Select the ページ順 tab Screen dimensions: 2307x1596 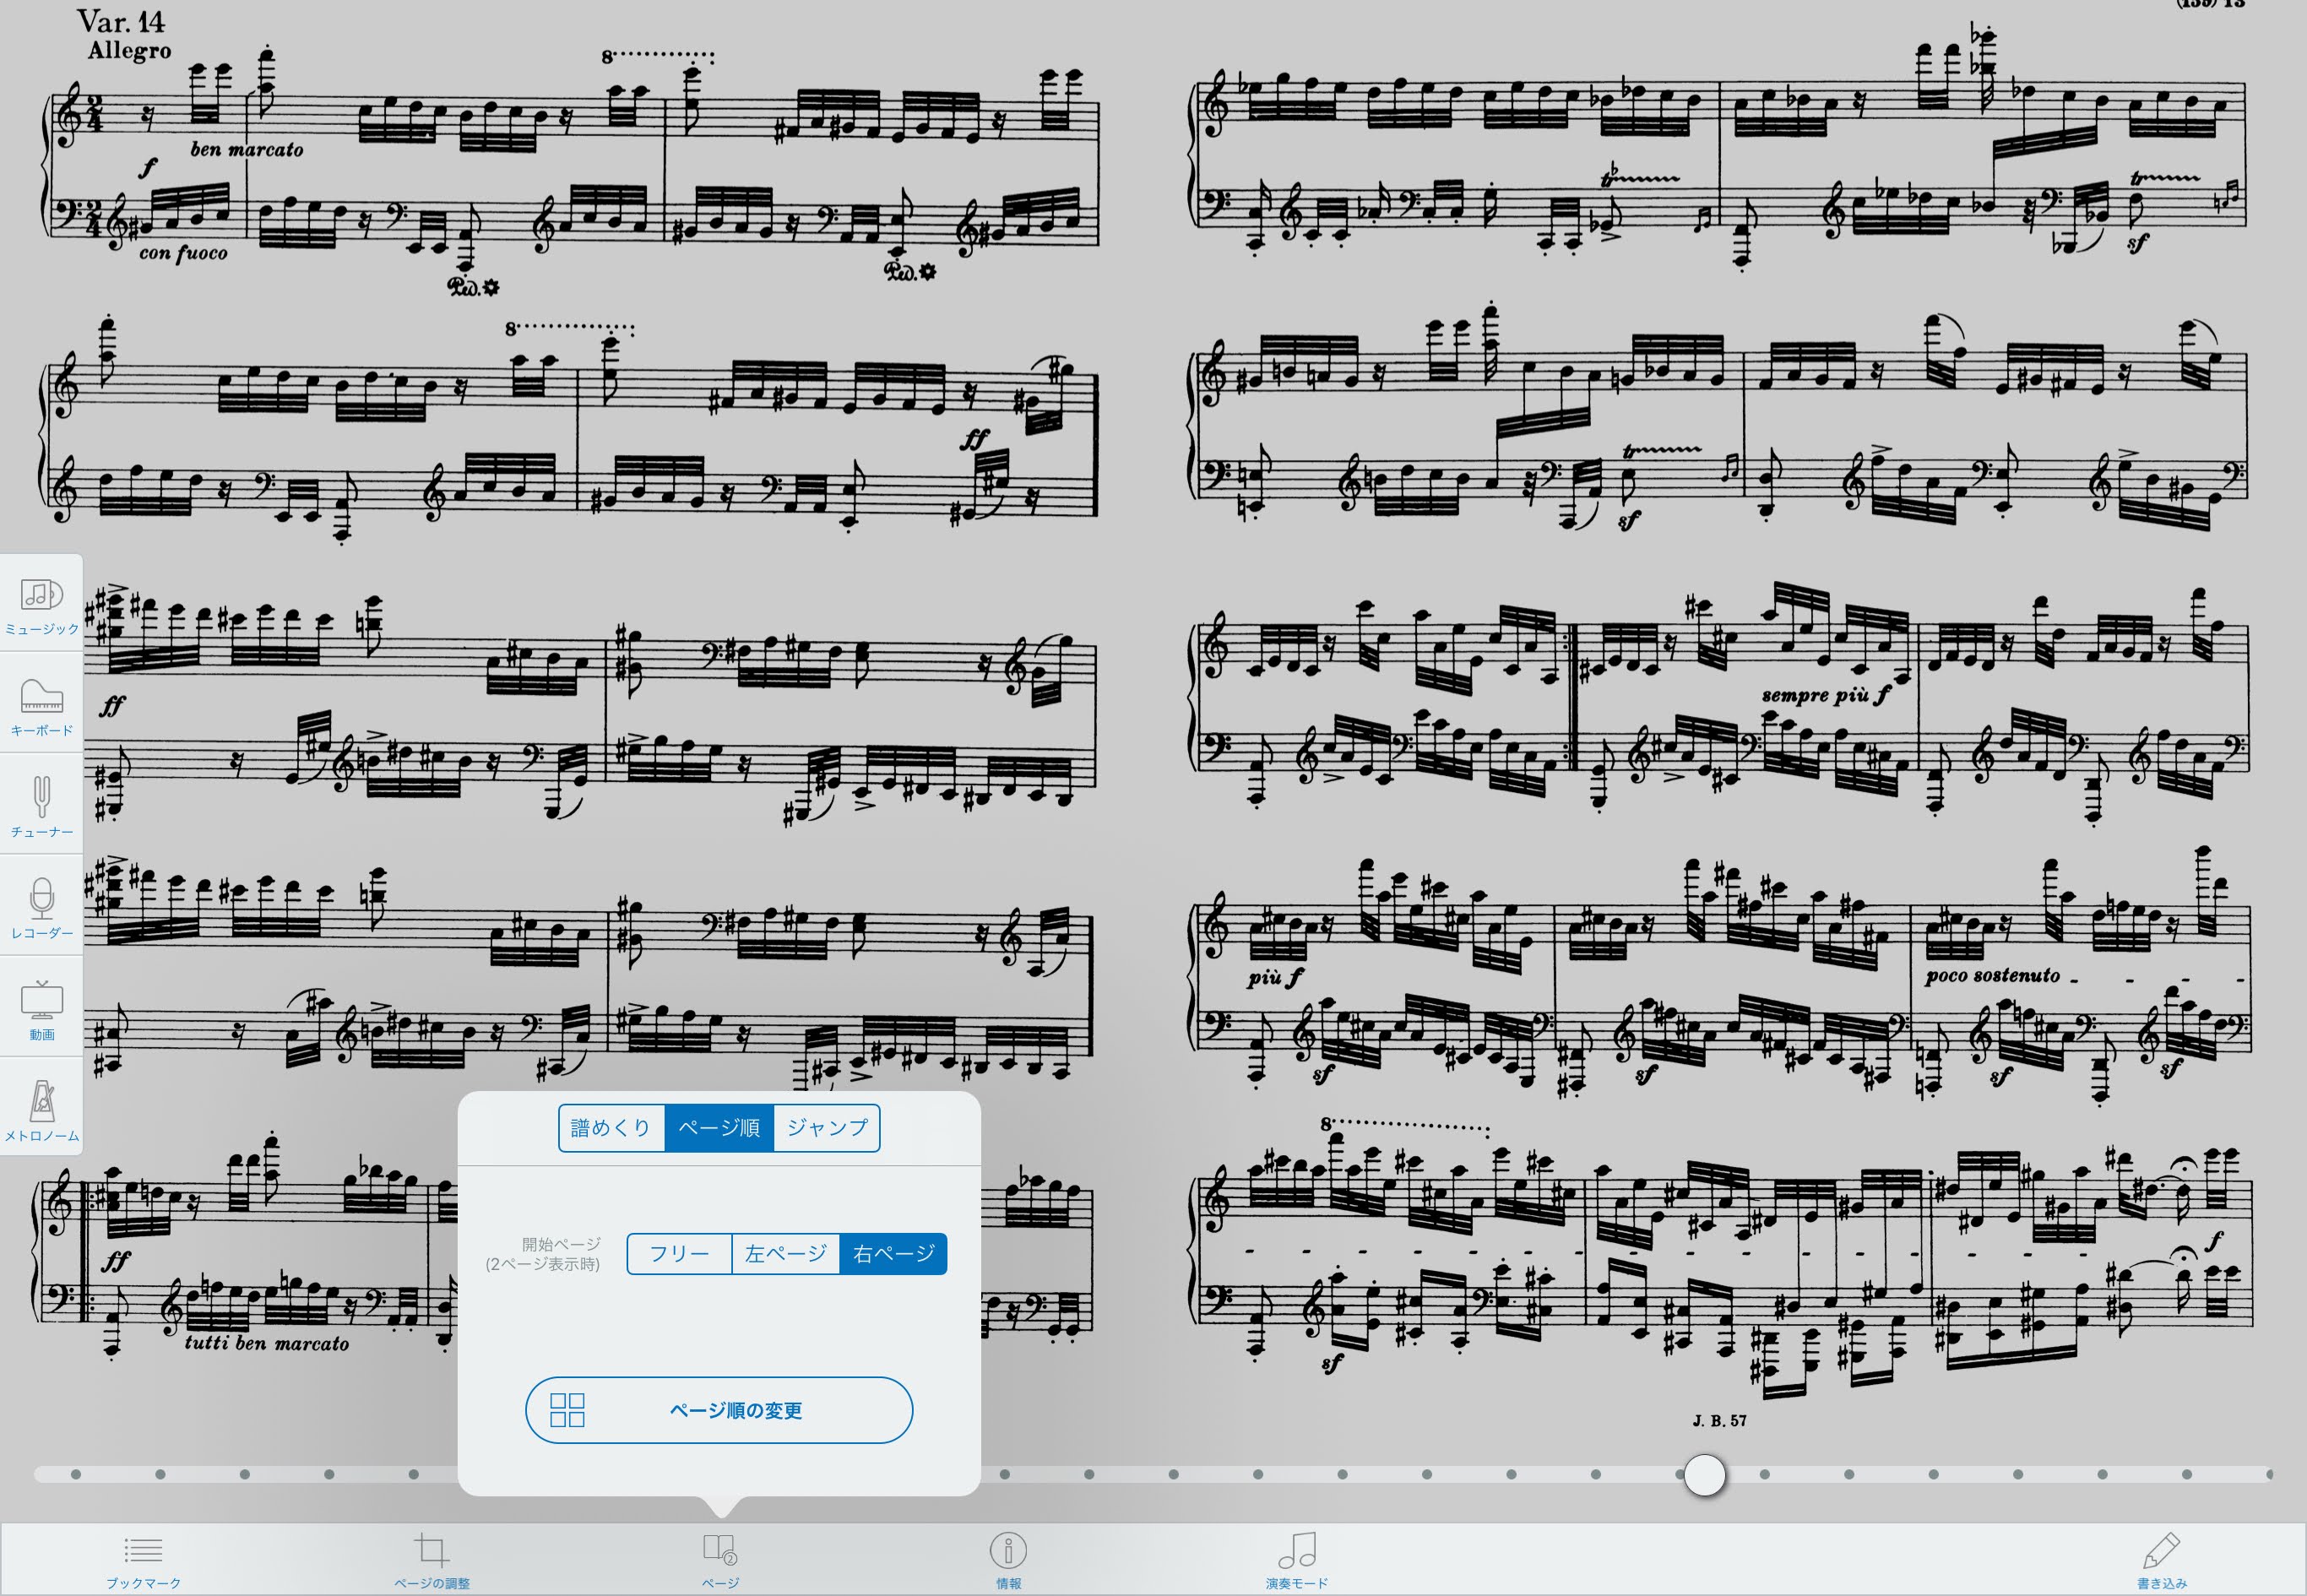pos(719,1128)
